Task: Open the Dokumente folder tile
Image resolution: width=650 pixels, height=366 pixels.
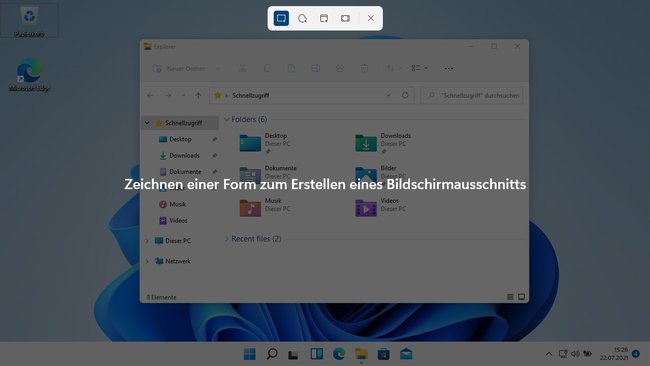Action: click(268, 175)
